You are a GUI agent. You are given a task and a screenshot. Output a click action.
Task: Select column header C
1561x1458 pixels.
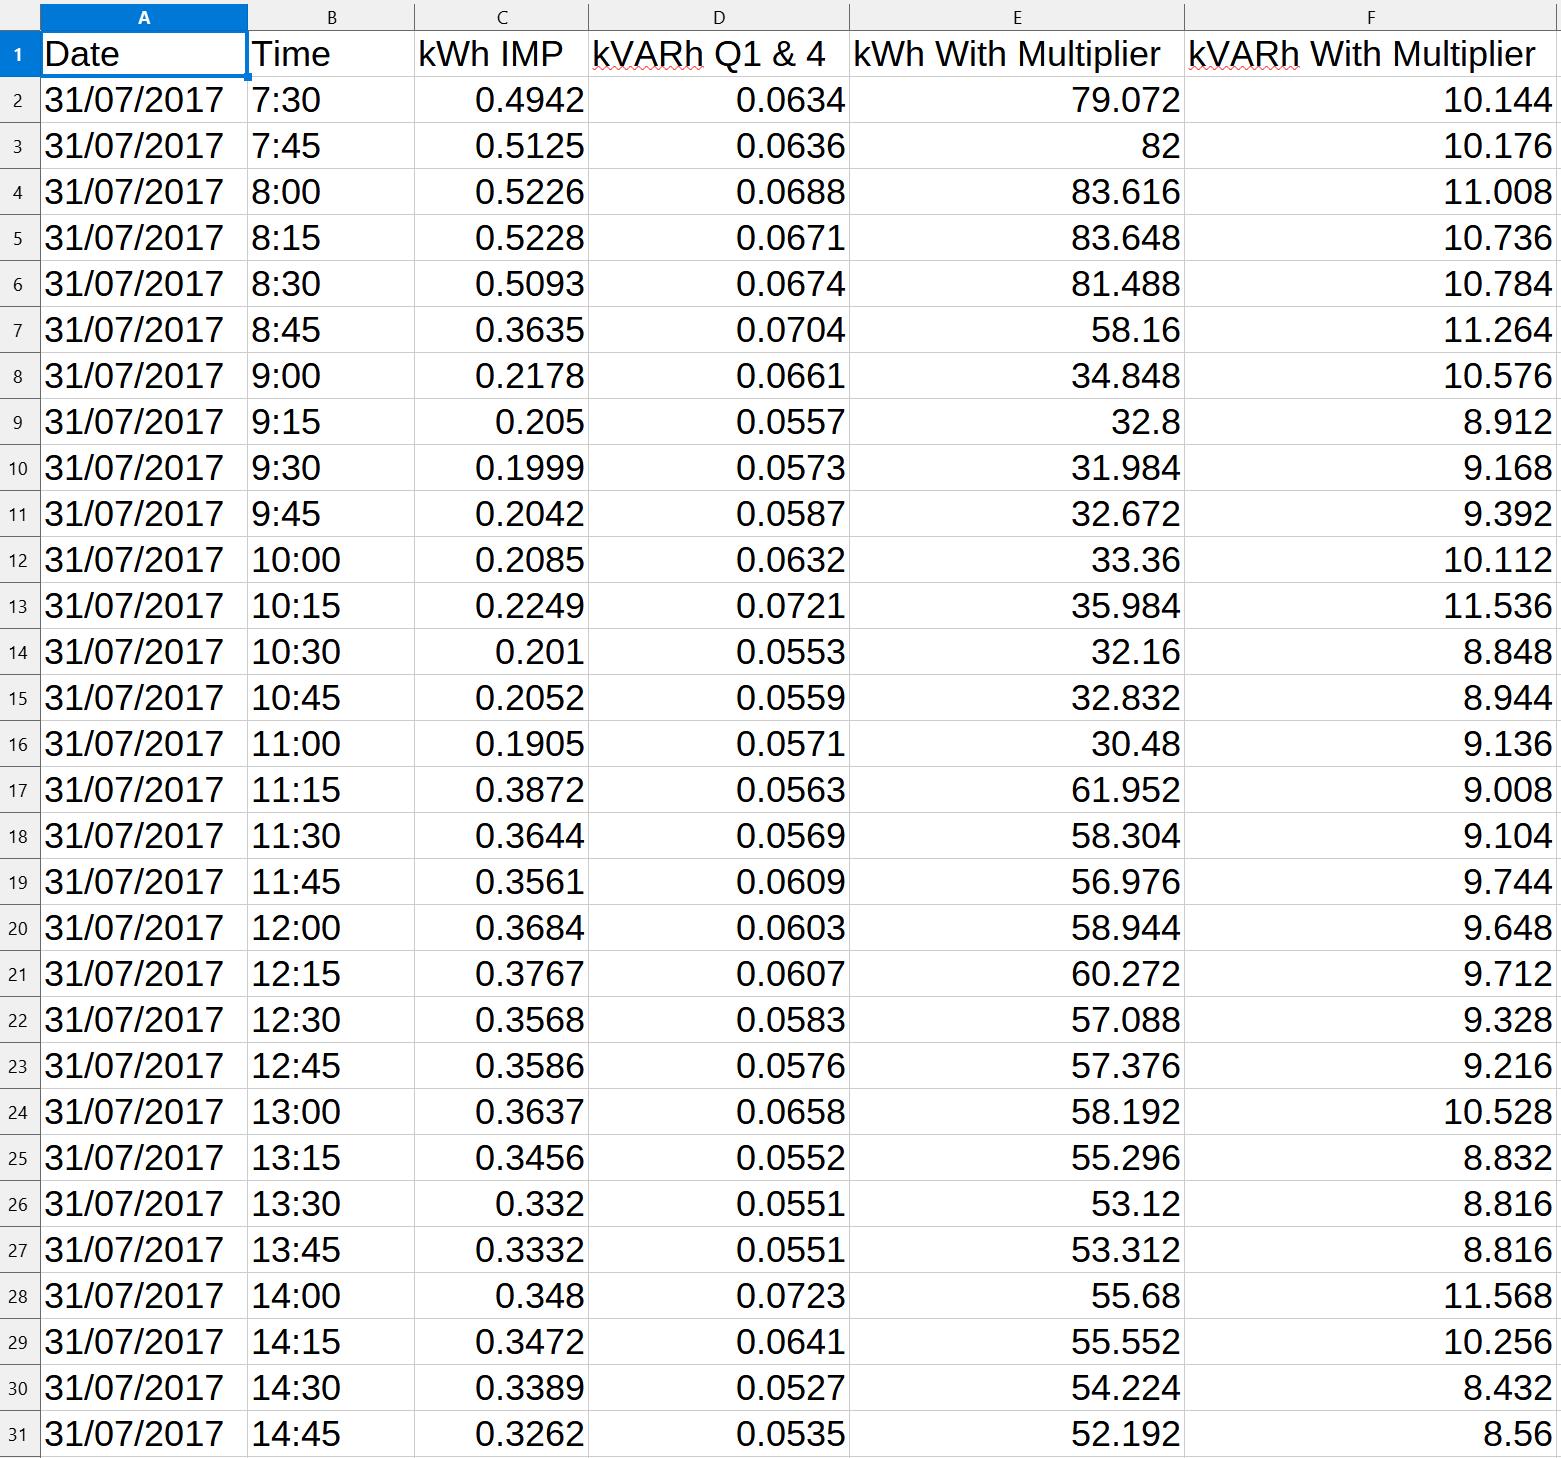pos(500,15)
